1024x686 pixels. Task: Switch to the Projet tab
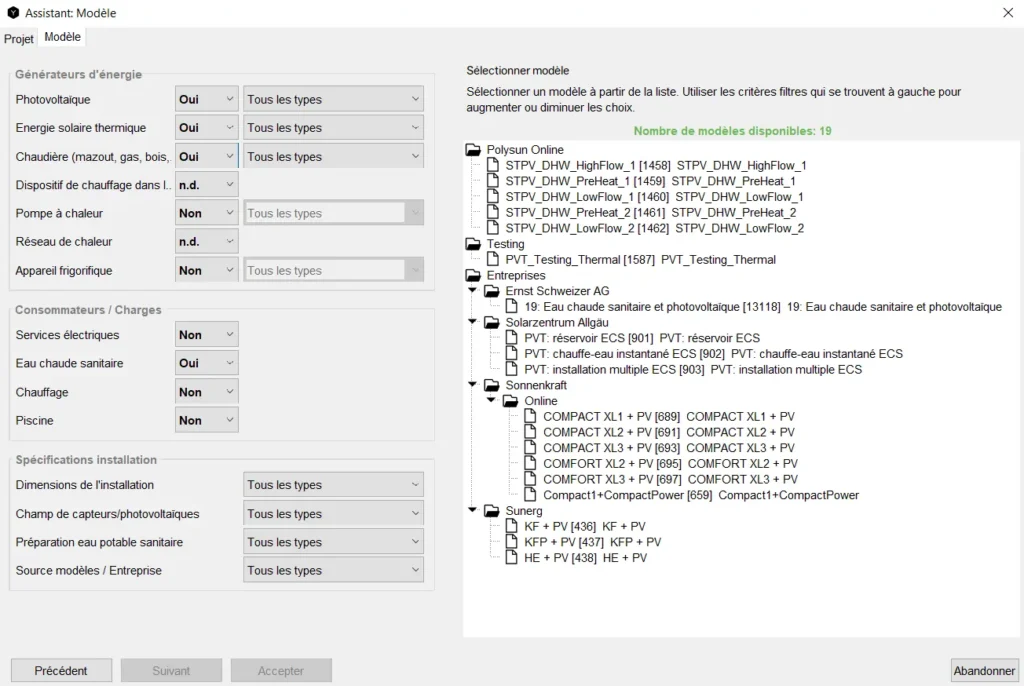[19, 39]
